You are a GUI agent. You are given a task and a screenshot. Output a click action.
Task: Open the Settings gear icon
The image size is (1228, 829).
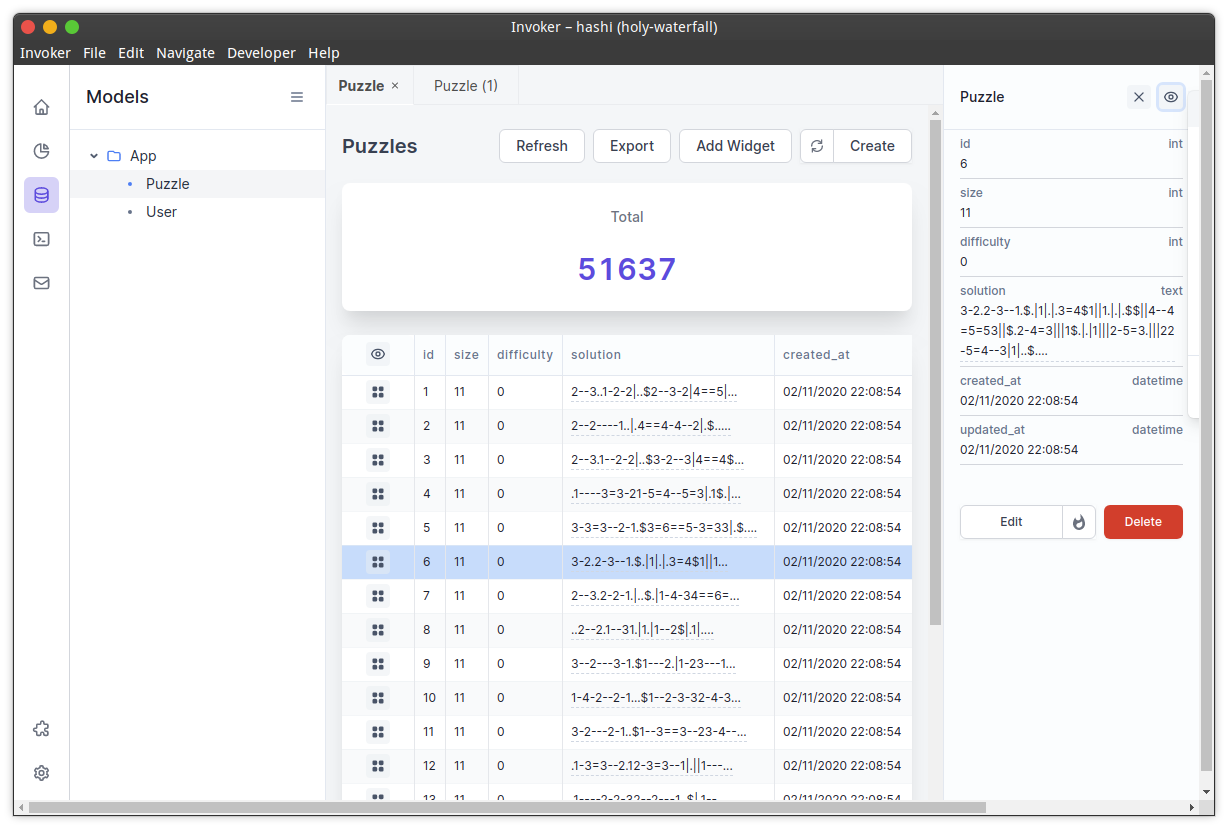41,772
